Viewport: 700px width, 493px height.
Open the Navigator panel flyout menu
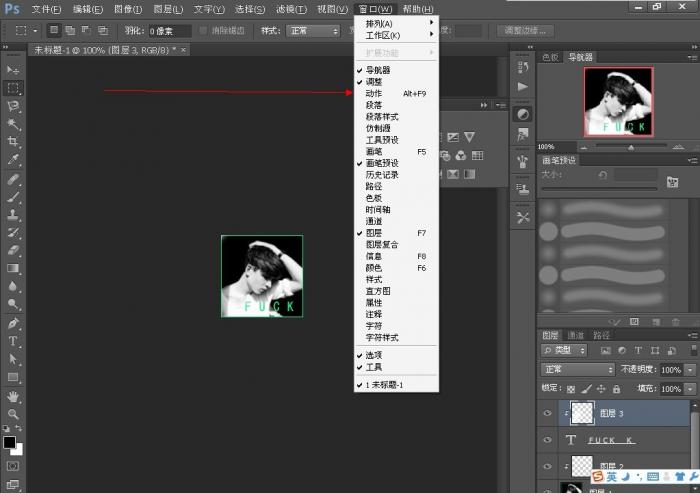pos(692,57)
